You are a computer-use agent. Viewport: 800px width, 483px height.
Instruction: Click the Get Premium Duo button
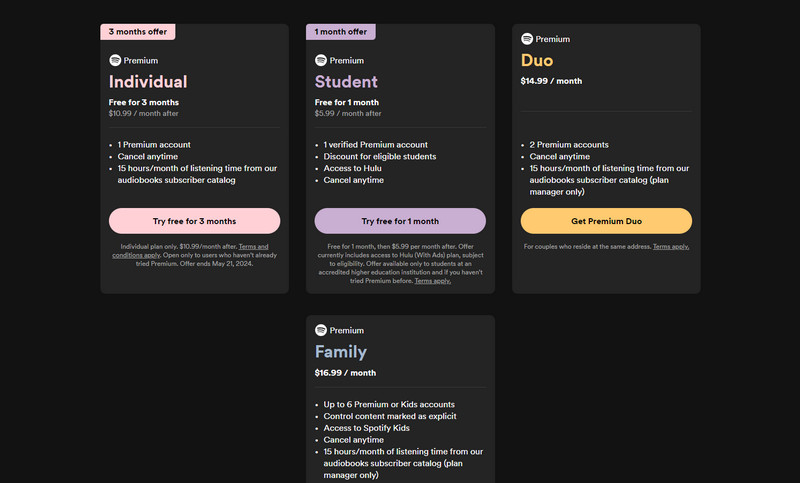(606, 221)
